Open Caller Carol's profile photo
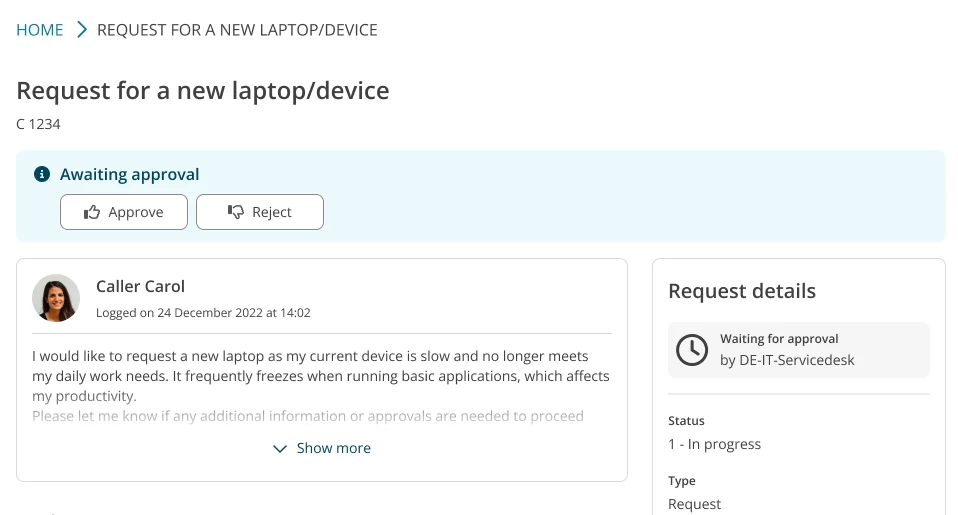The width and height of the screenshot is (958, 515). (x=56, y=298)
